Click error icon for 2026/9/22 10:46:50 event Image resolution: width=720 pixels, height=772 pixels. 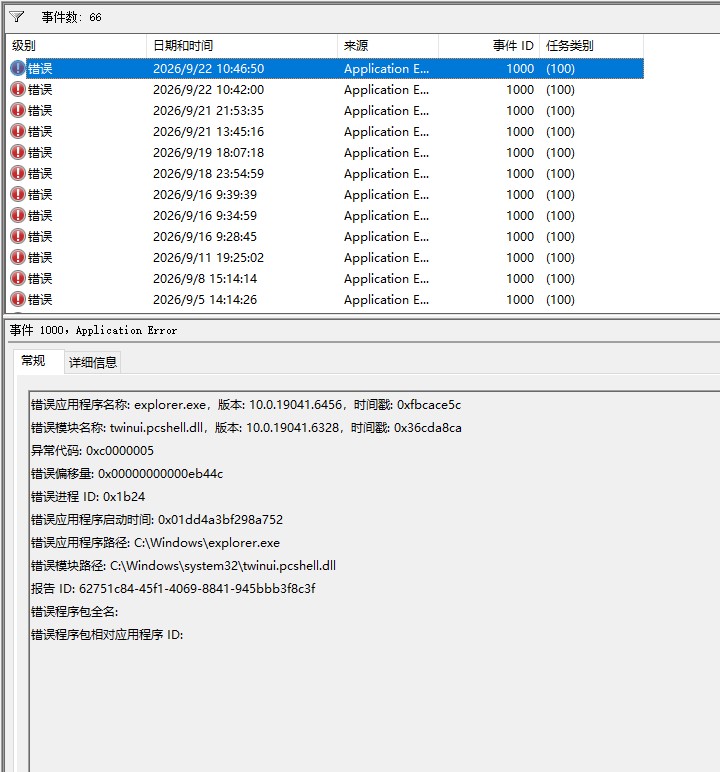18,68
